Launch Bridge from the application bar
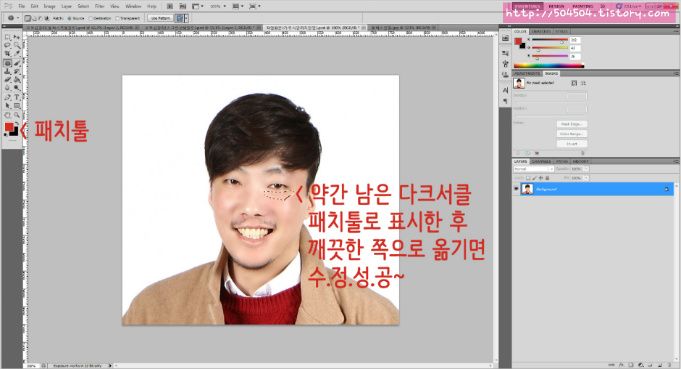 tap(170, 7)
